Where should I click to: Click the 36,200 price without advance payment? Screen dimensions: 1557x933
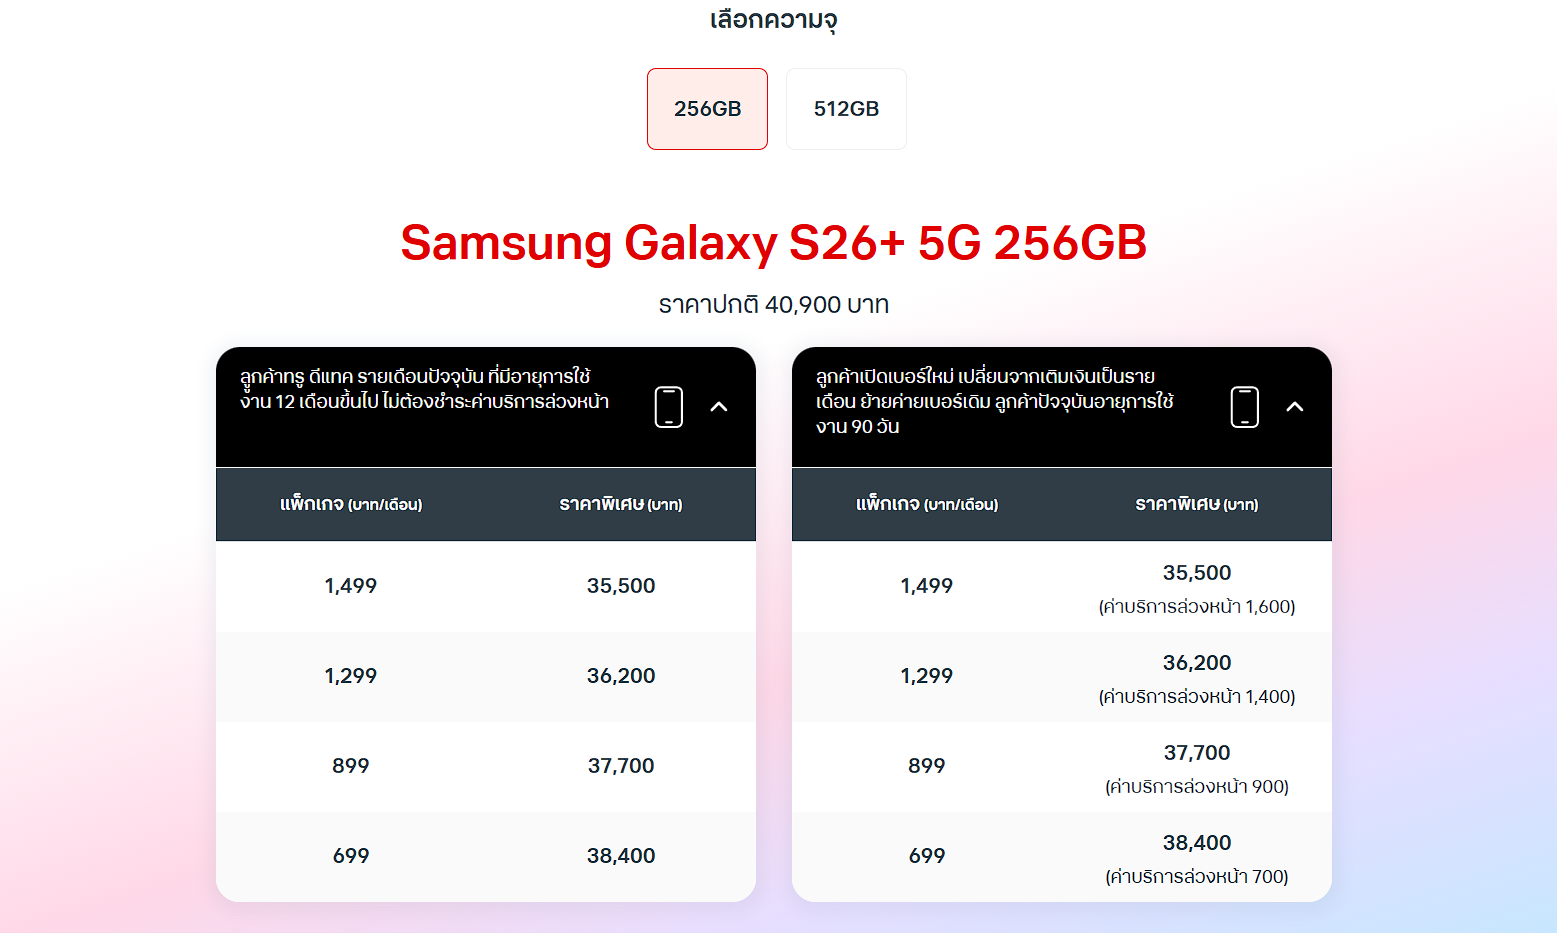tap(621, 676)
